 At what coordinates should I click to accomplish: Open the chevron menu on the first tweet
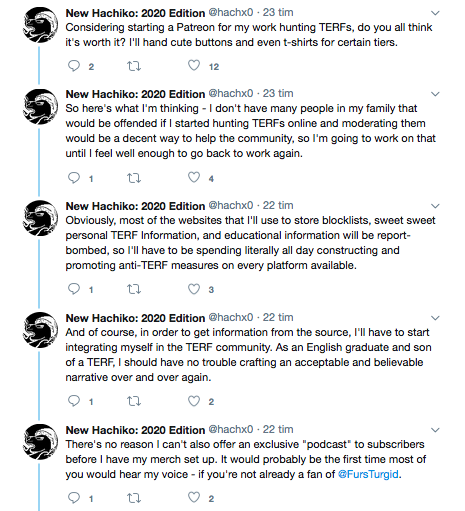point(435,13)
